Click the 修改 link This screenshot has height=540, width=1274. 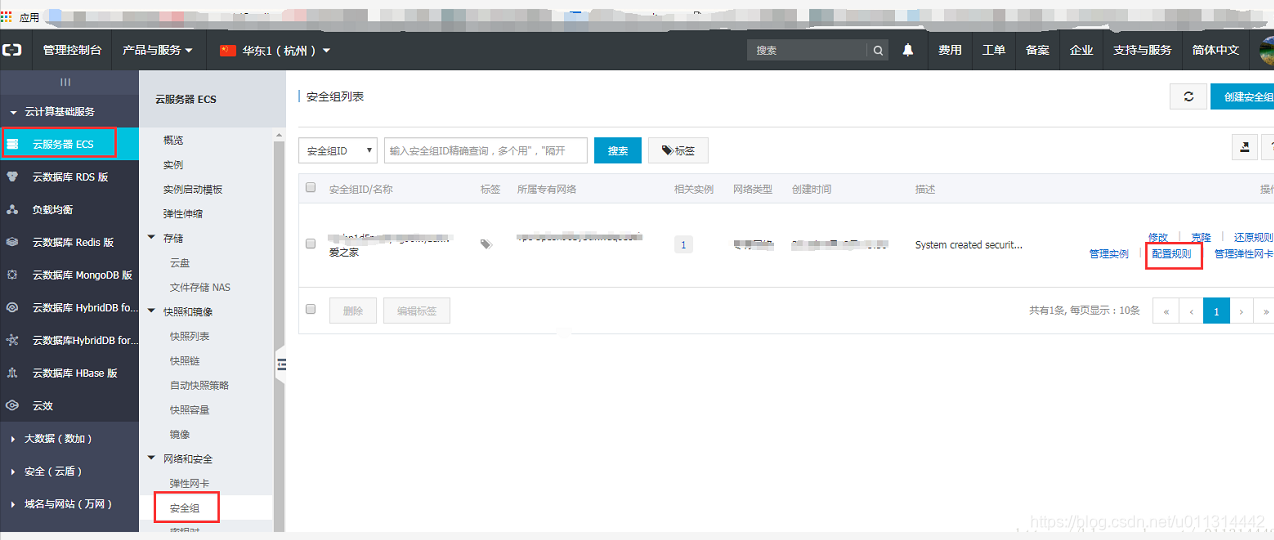pyautogui.click(x=1158, y=237)
